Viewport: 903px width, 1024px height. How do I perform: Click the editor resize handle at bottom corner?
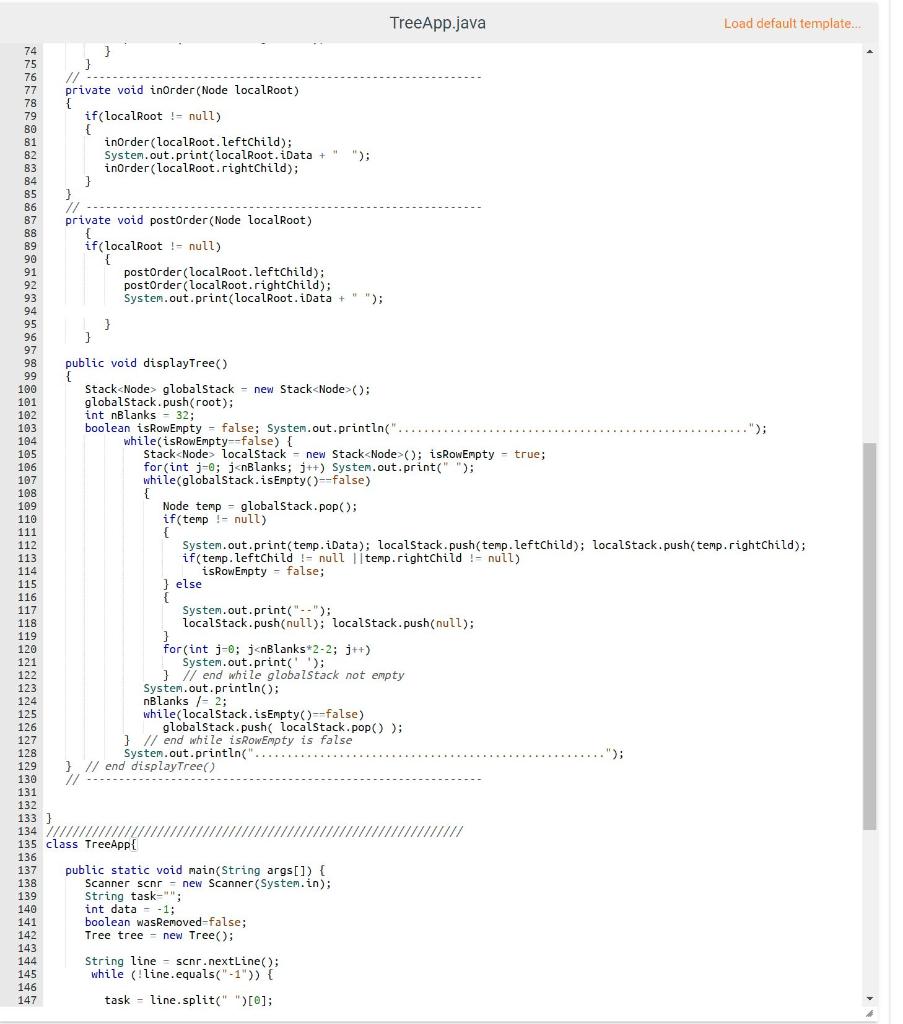tap(869, 1013)
